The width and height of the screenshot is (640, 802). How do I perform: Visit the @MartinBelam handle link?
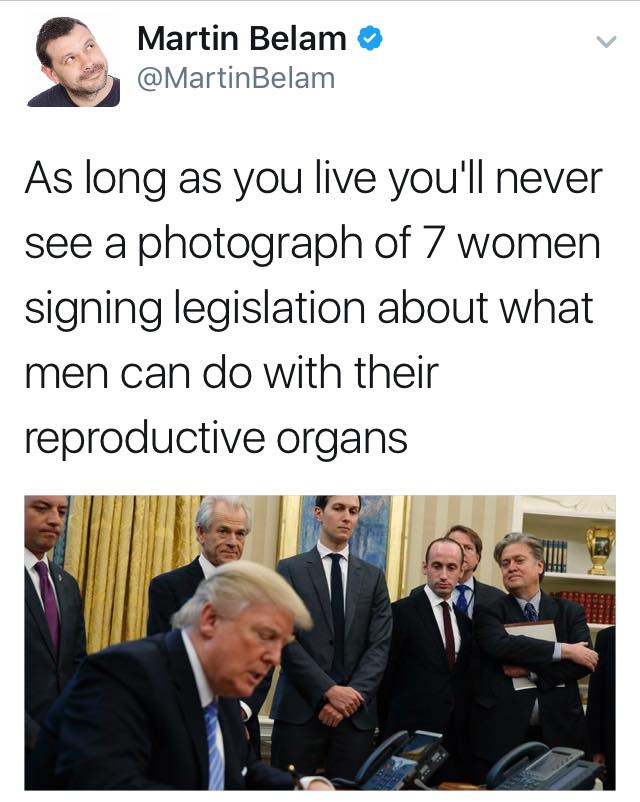tap(236, 78)
